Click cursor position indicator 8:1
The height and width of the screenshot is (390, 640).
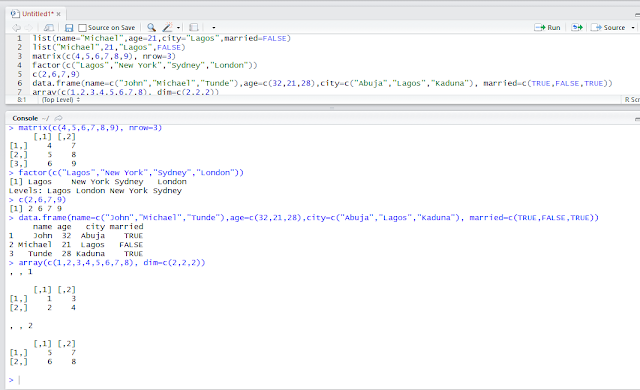(22, 100)
